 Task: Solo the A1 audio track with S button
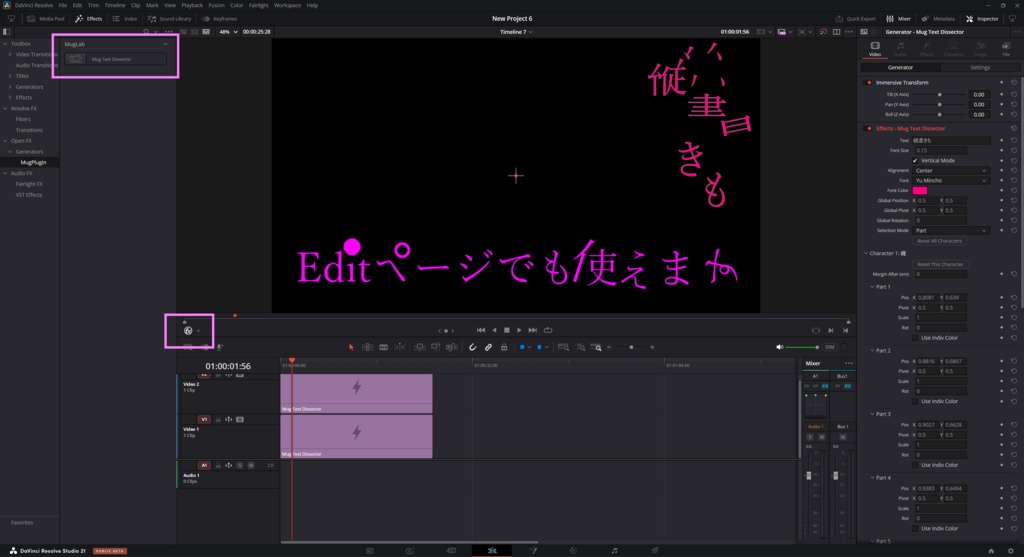click(240, 466)
